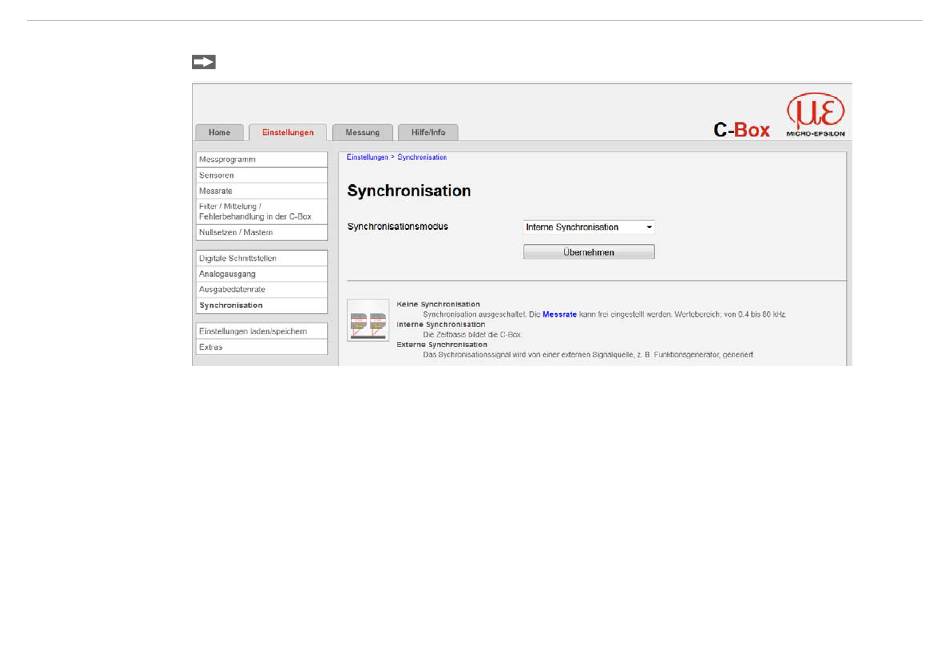The image size is (950, 657).
Task: Open Digitale Schnittstellen settings
Action: tap(262, 258)
